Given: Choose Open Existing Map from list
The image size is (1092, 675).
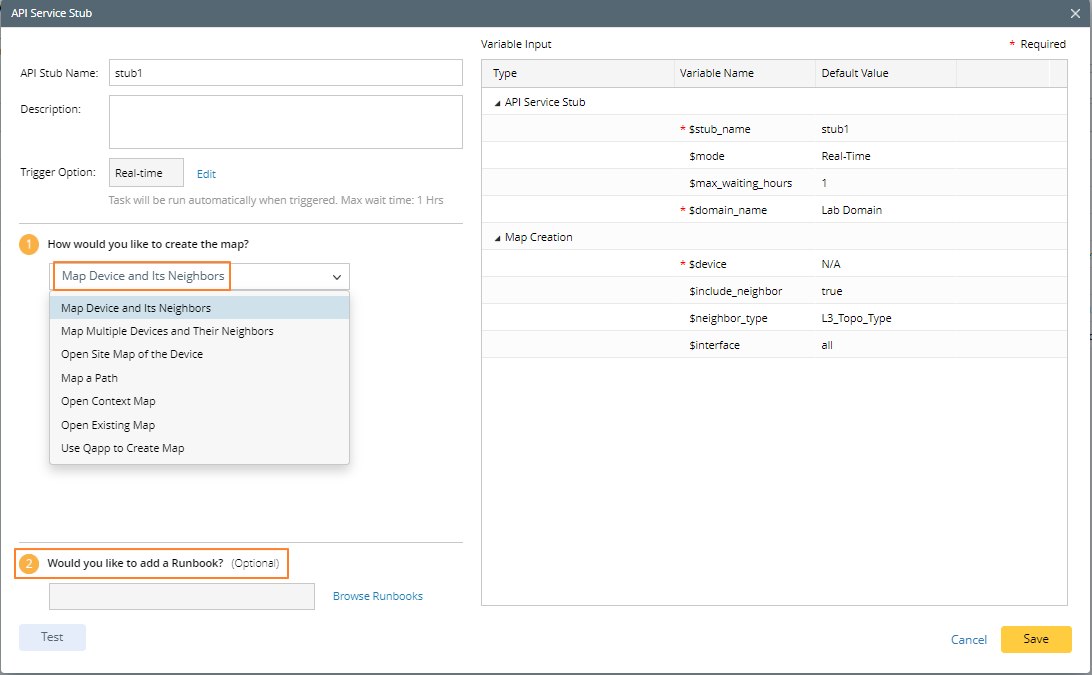Looking at the screenshot, I should pos(108,425).
